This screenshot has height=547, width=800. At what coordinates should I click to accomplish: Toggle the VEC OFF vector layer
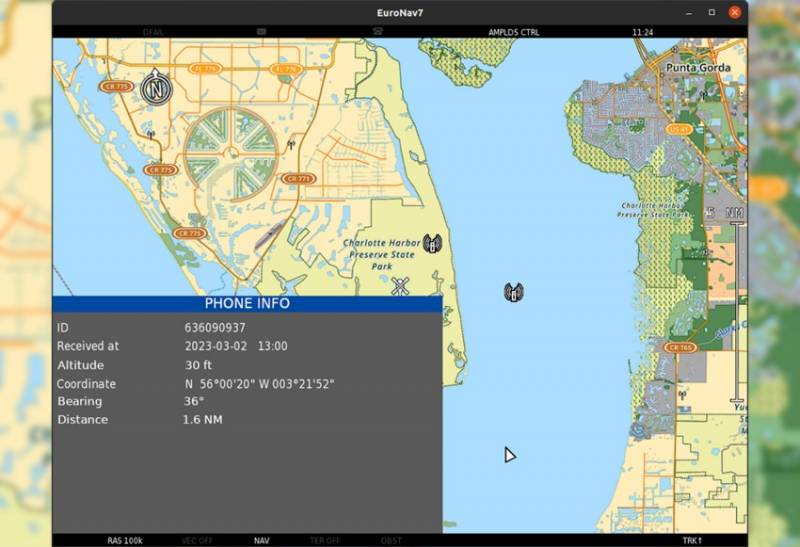196,540
